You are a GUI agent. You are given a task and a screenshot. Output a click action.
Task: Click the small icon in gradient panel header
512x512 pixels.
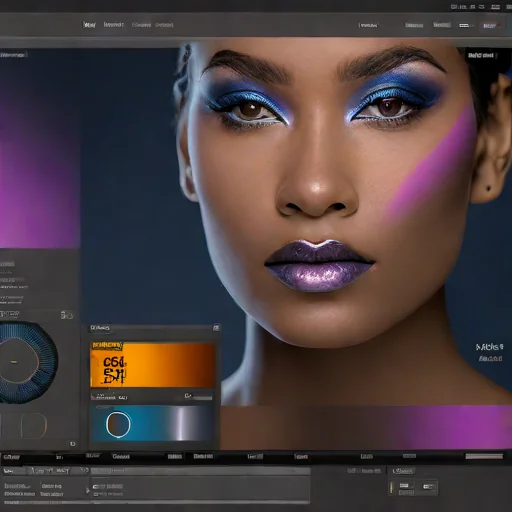pyautogui.click(x=216, y=328)
